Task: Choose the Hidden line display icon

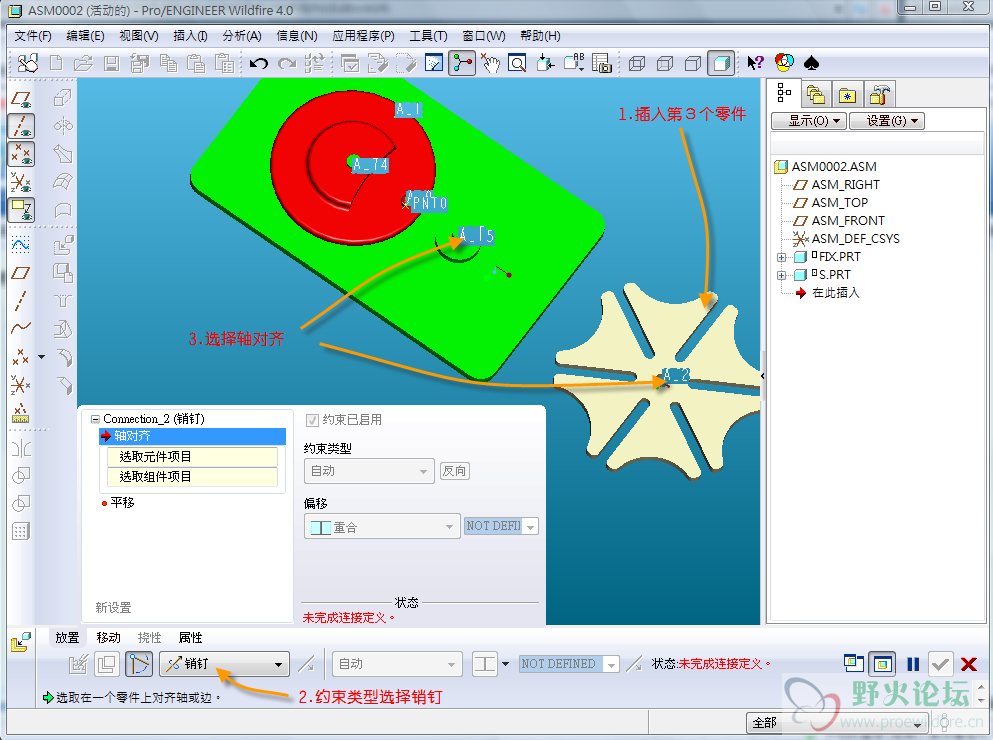Action: point(664,63)
